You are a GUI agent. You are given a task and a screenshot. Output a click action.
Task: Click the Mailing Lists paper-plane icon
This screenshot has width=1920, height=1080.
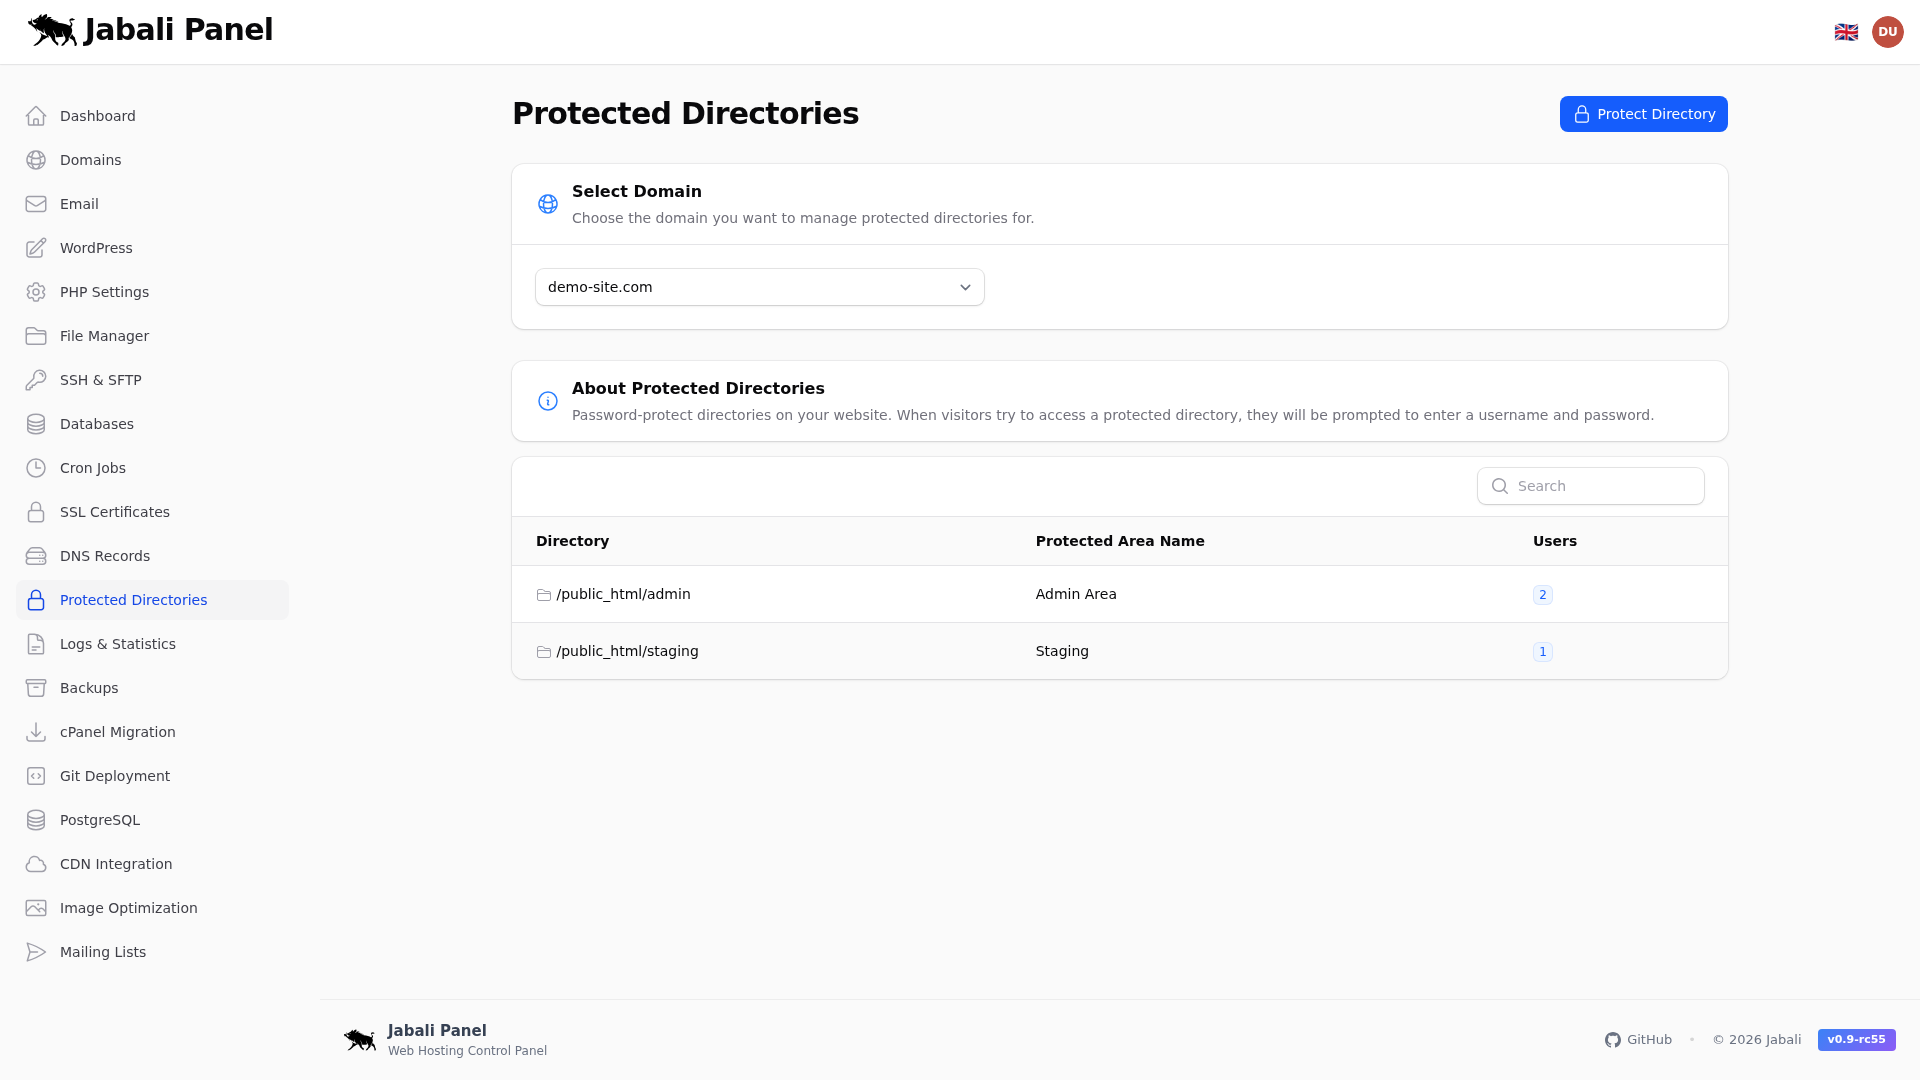36,952
